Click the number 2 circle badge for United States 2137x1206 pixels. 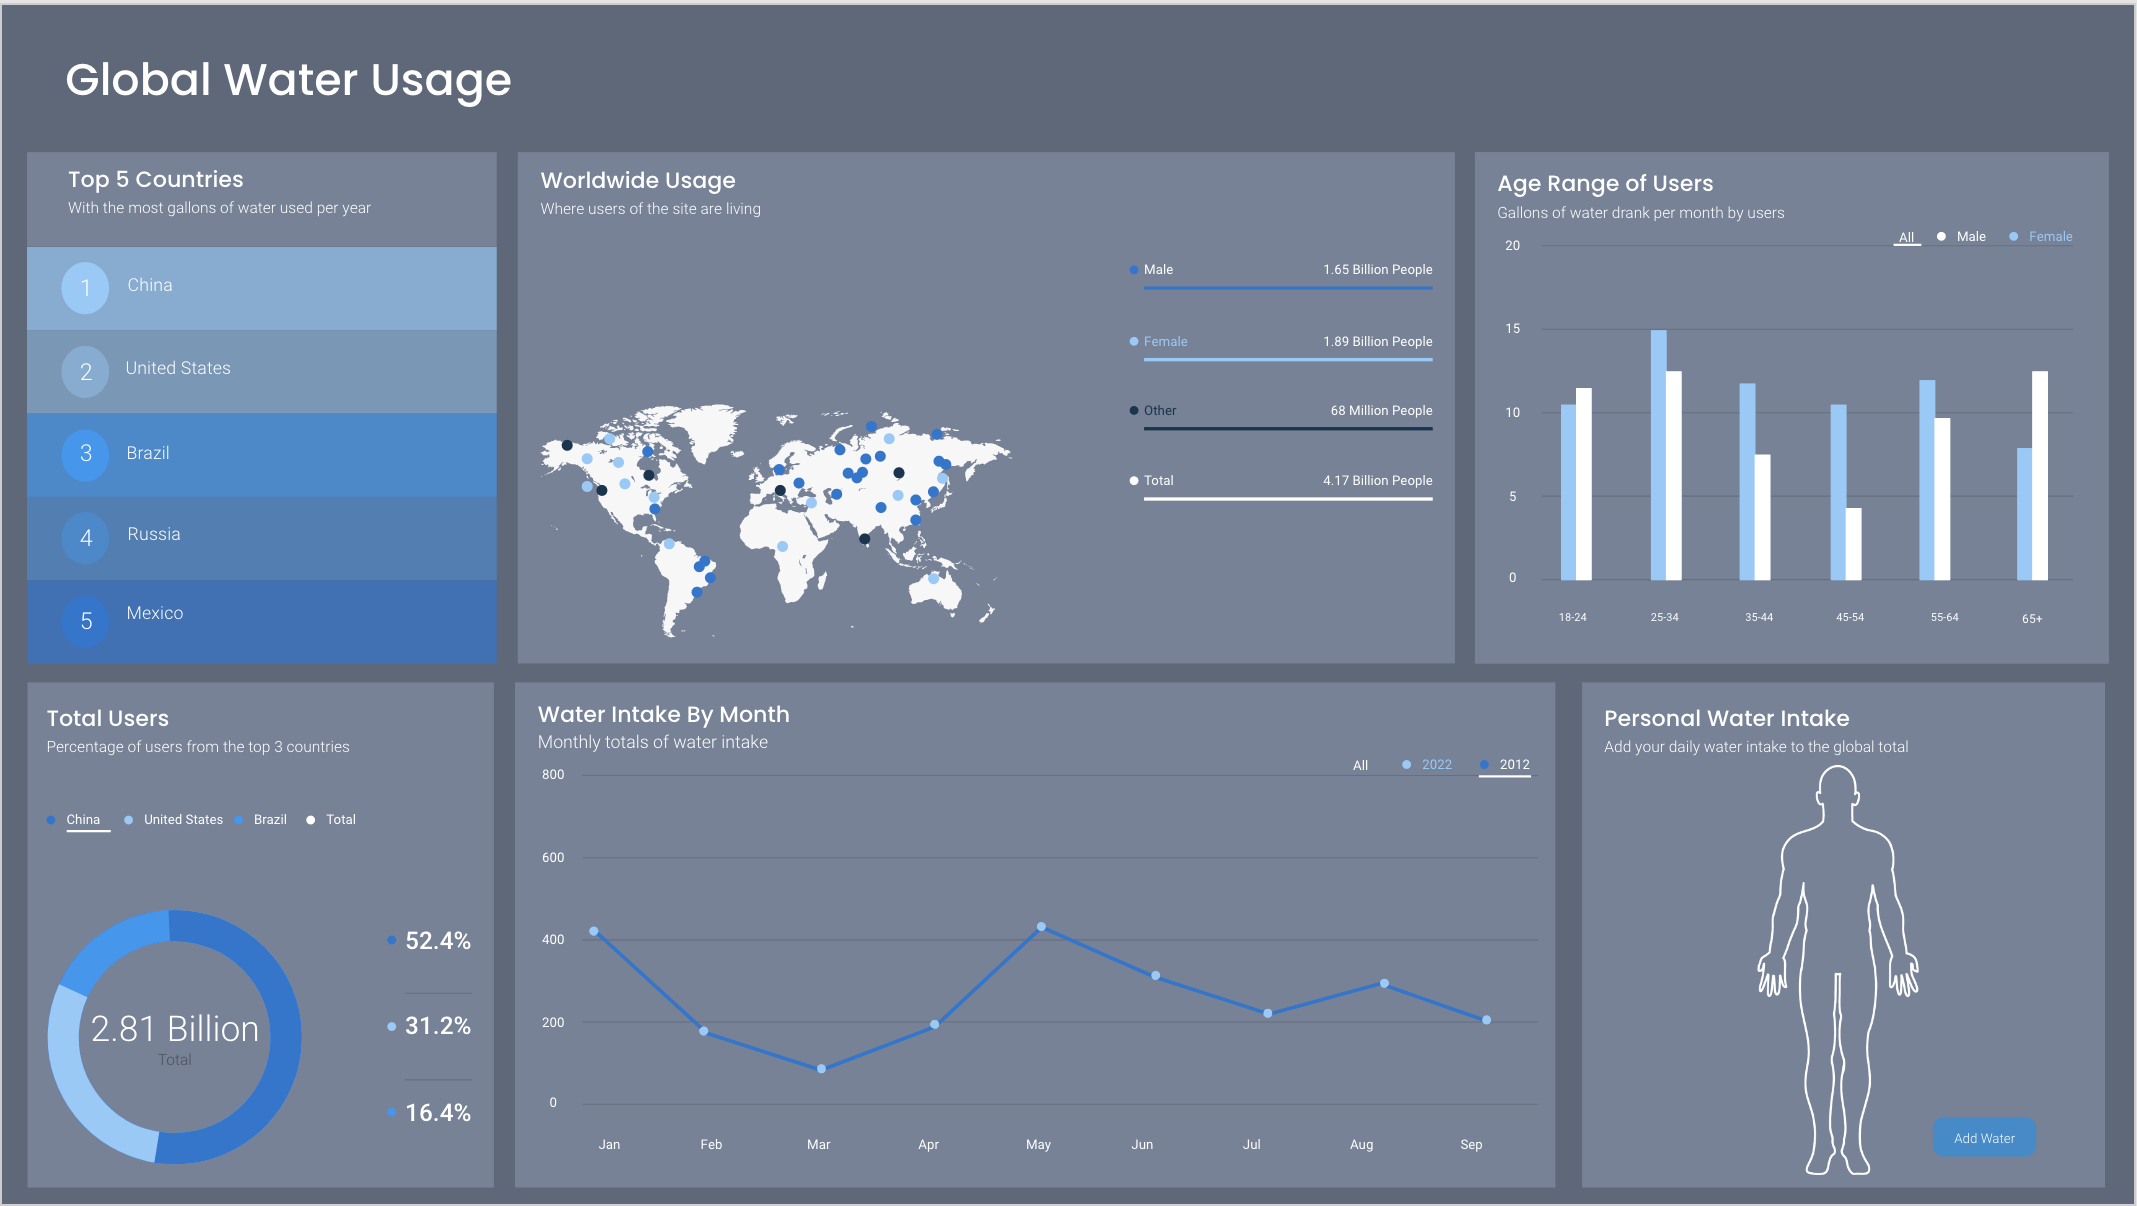(85, 372)
